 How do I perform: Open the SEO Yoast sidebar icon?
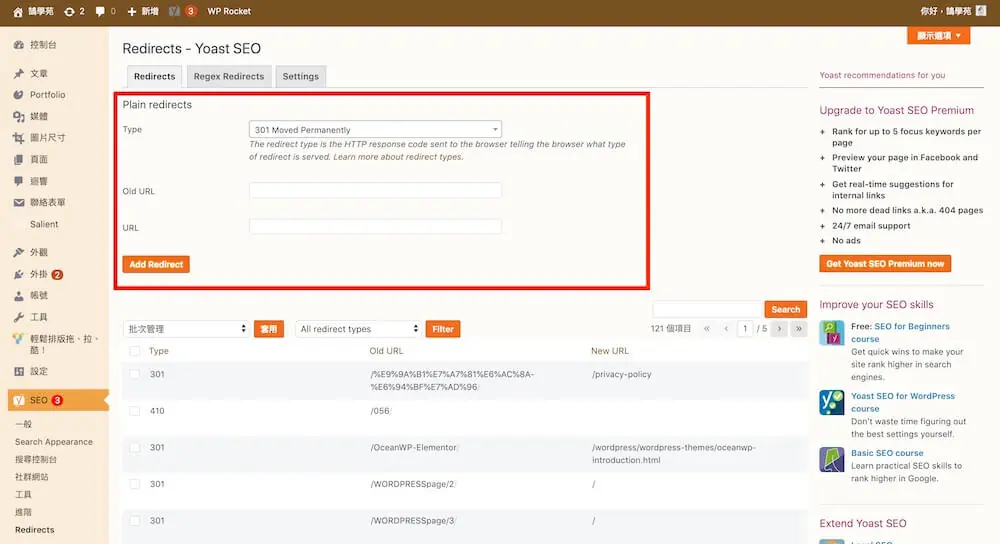[18, 401]
